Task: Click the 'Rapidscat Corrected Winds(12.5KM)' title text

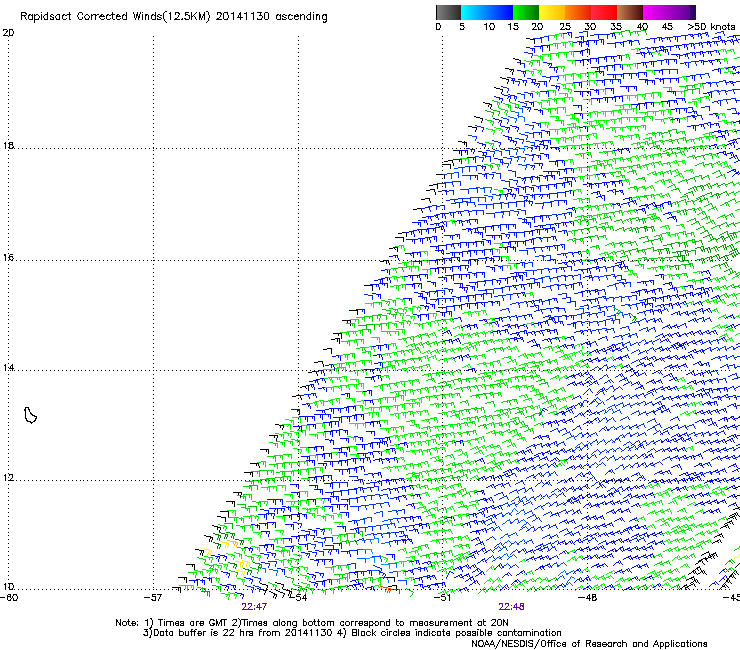Action: coord(115,17)
